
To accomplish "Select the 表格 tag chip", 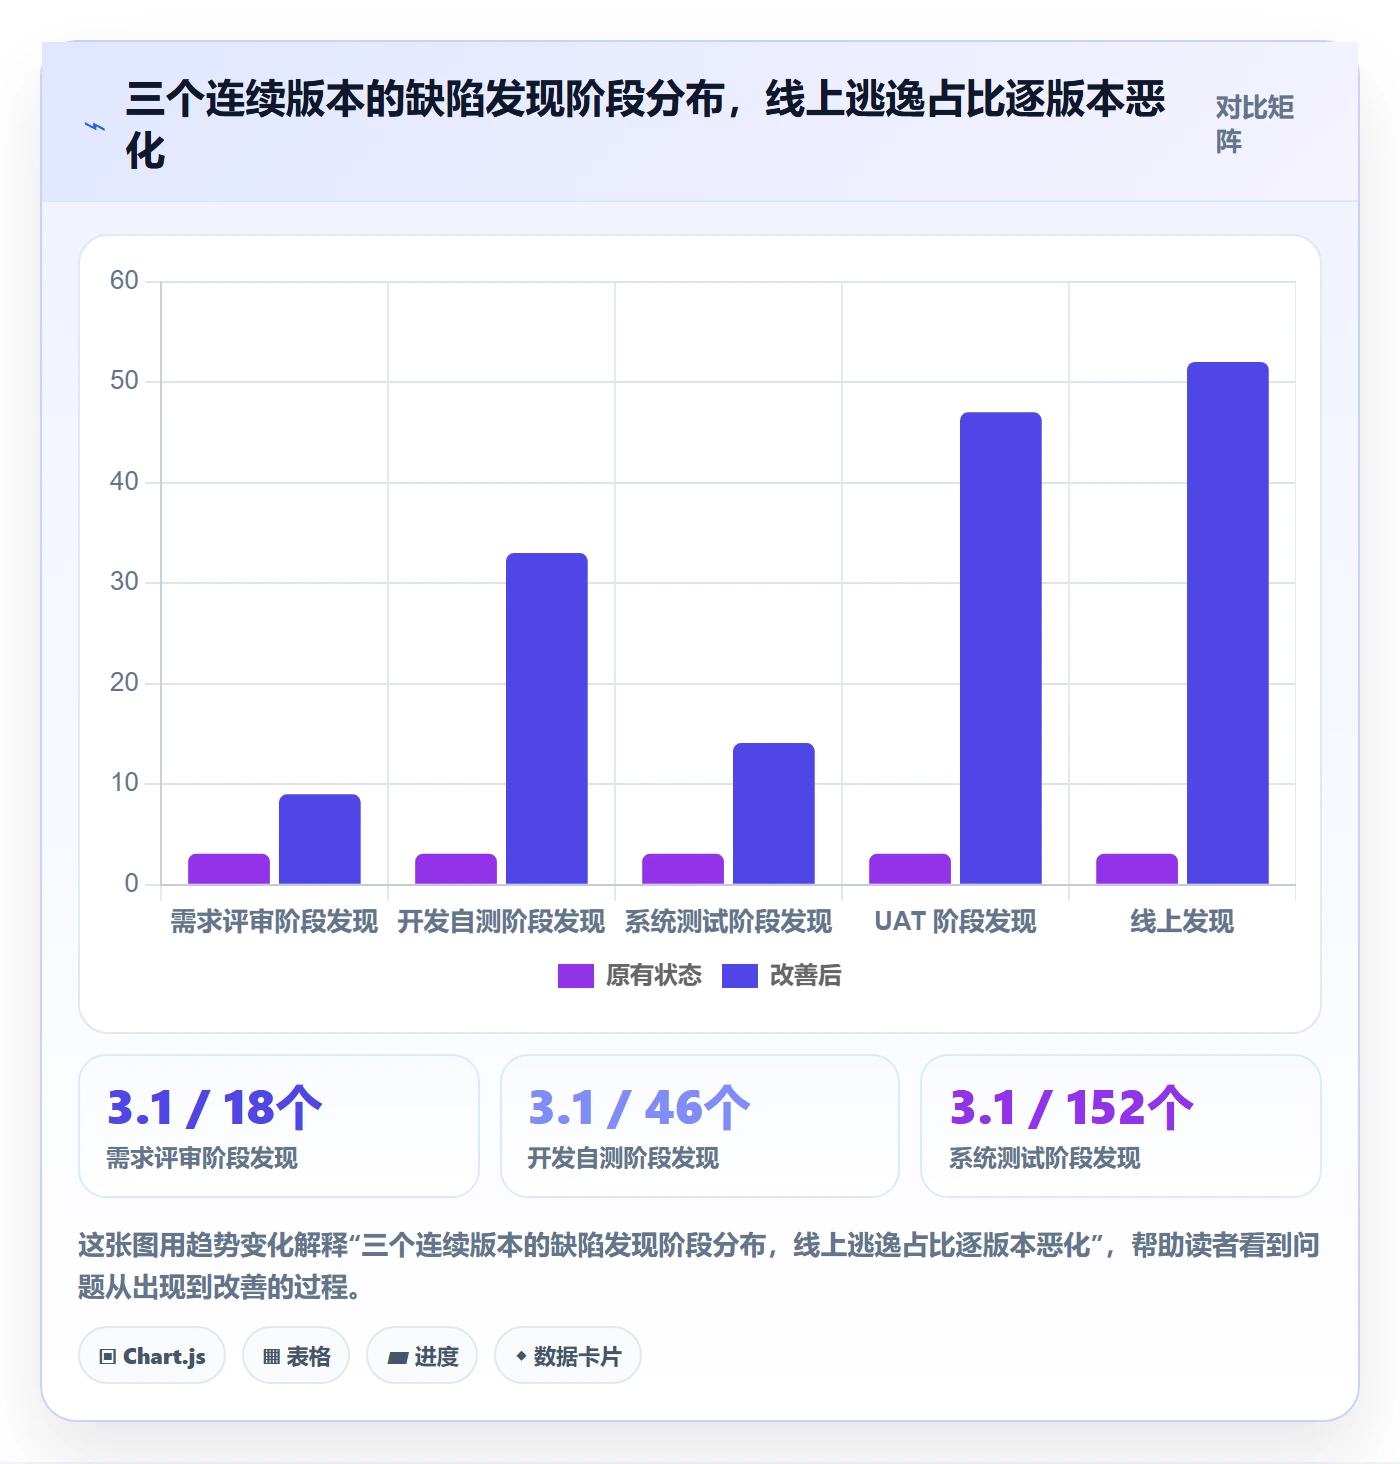I will (296, 1356).
